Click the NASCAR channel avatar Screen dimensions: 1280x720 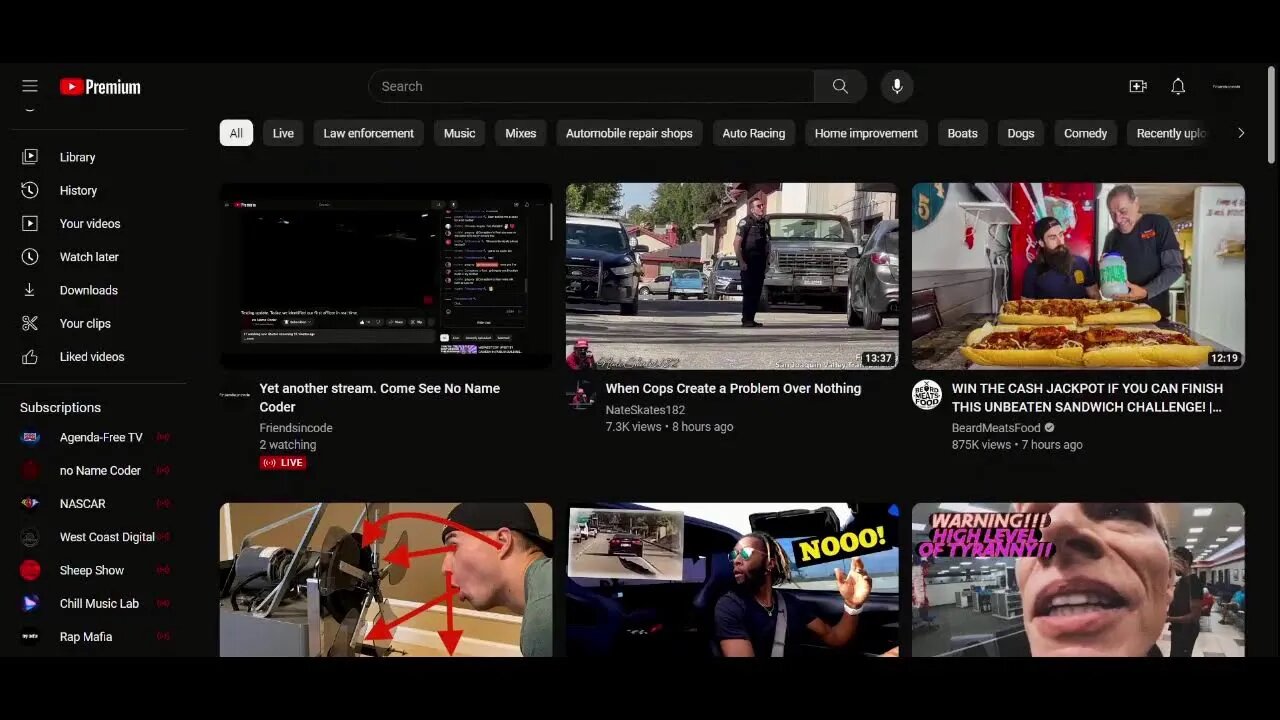30,504
